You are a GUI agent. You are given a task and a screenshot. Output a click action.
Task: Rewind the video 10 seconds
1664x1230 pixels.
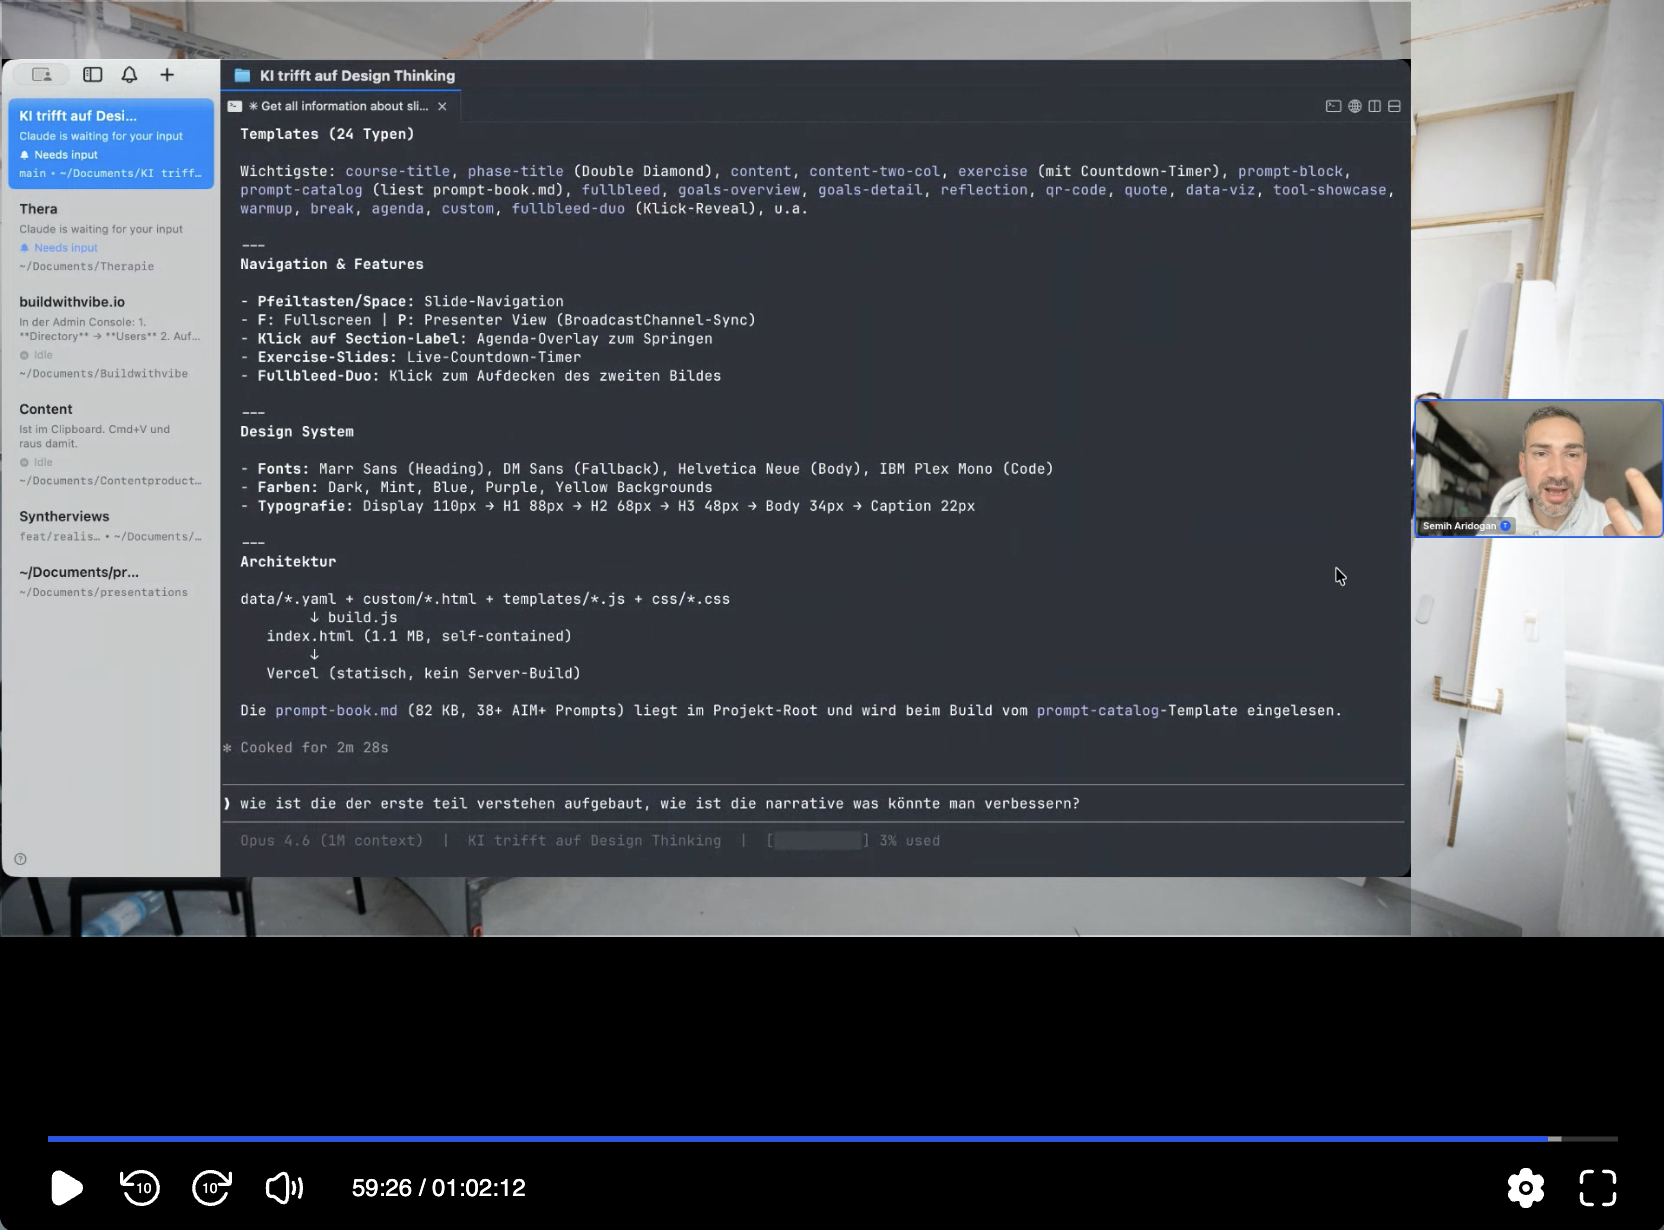click(x=140, y=1188)
